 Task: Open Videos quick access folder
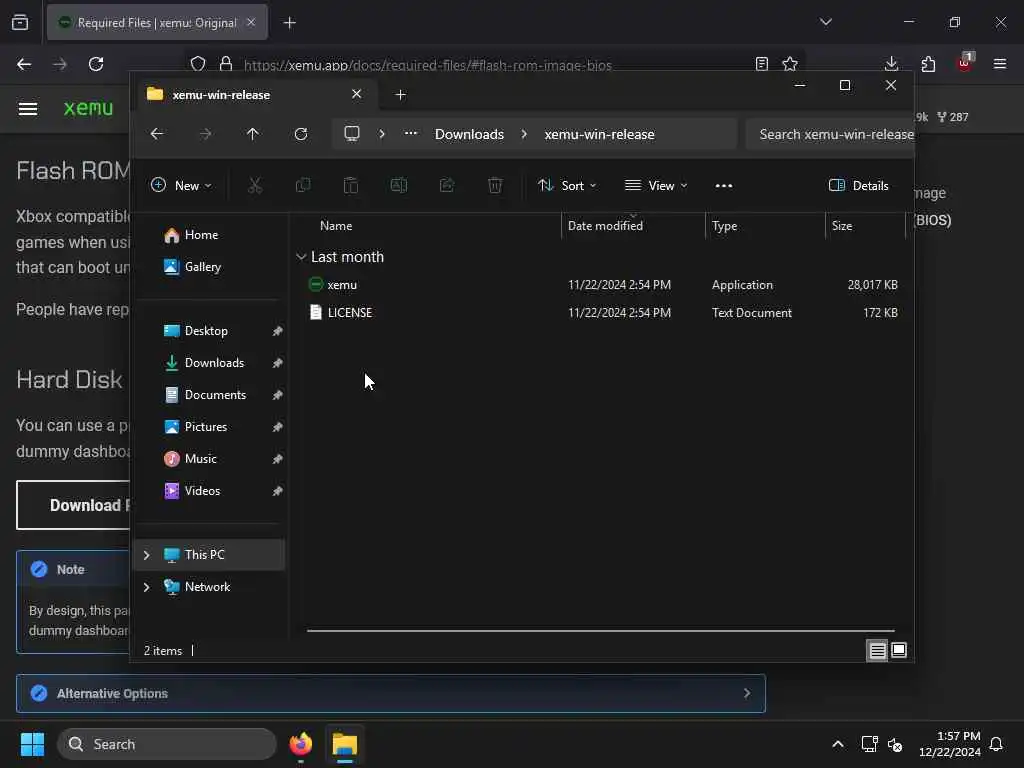(209, 491)
